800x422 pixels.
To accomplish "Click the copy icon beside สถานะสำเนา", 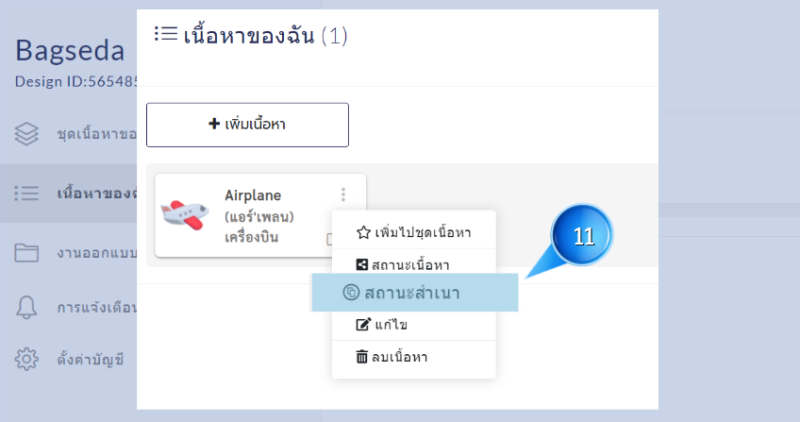I will tap(351, 292).
